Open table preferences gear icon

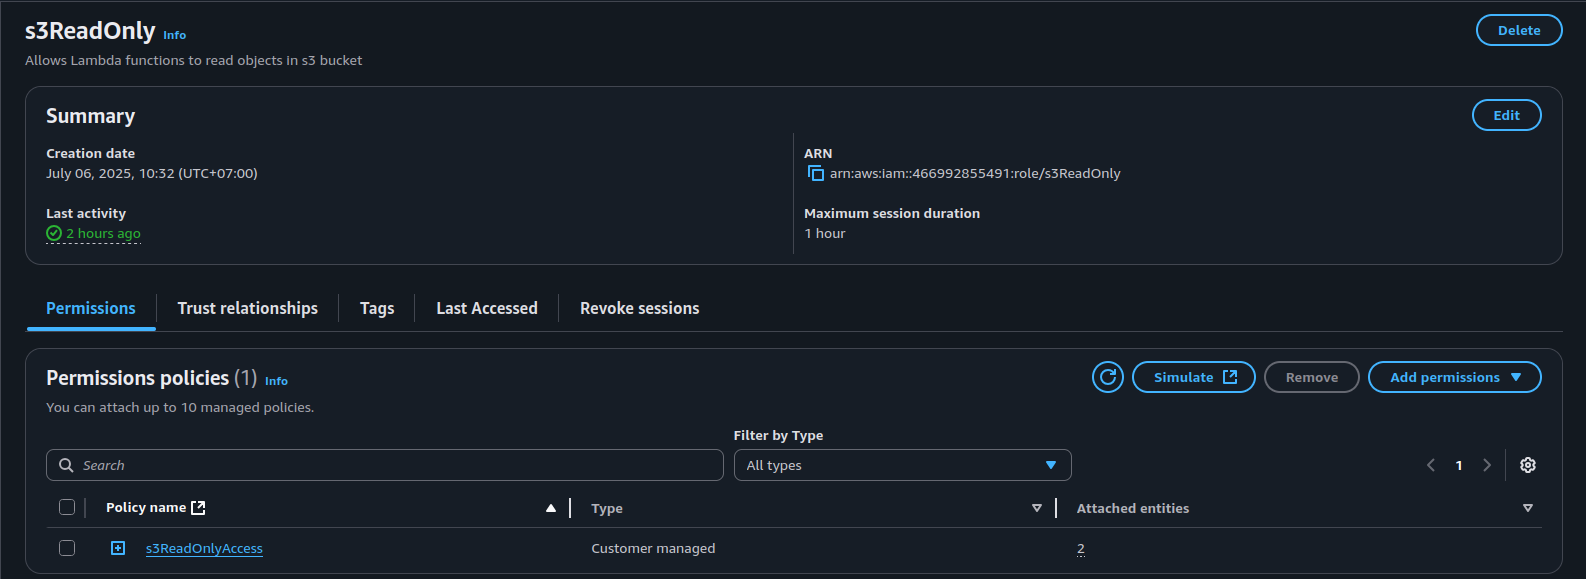coord(1527,465)
